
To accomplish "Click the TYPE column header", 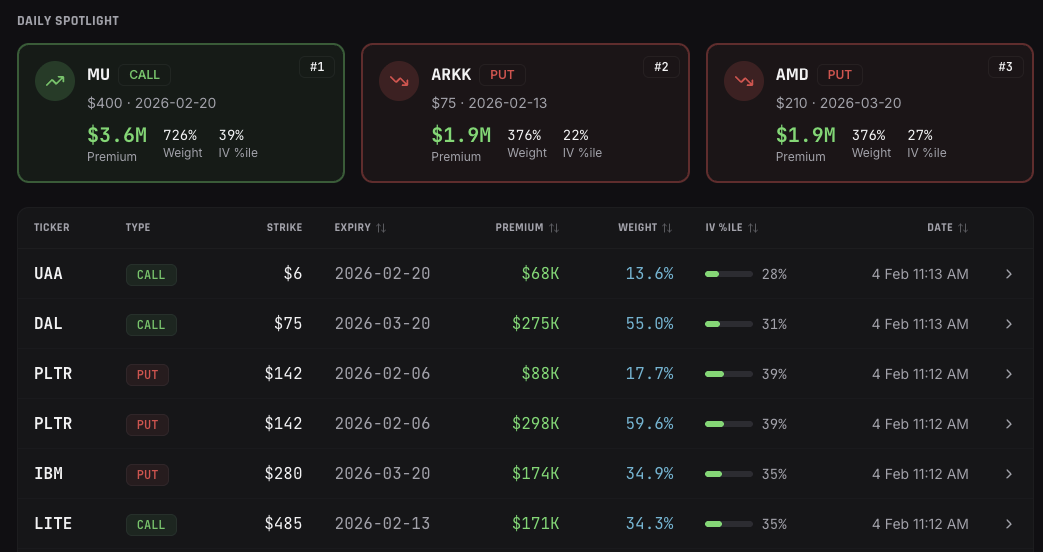I will tap(138, 227).
